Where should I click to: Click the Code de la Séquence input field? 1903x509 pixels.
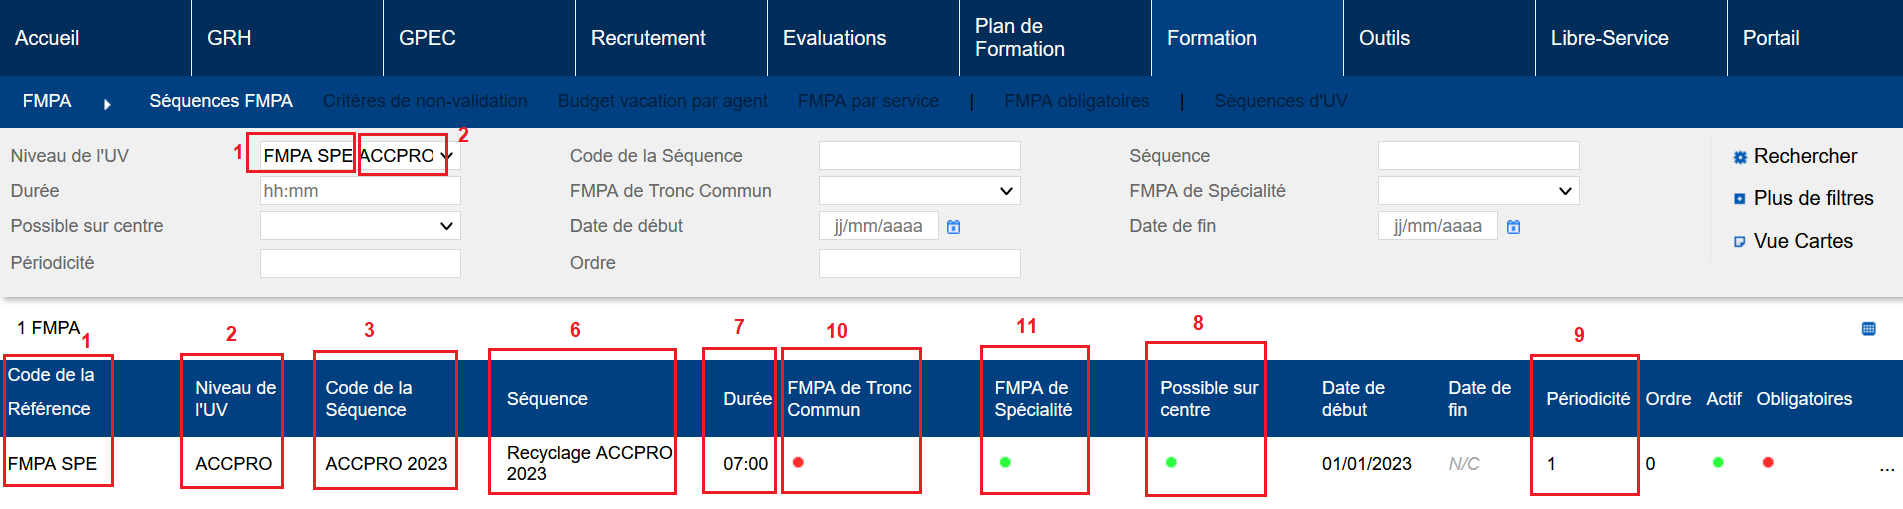click(919, 156)
